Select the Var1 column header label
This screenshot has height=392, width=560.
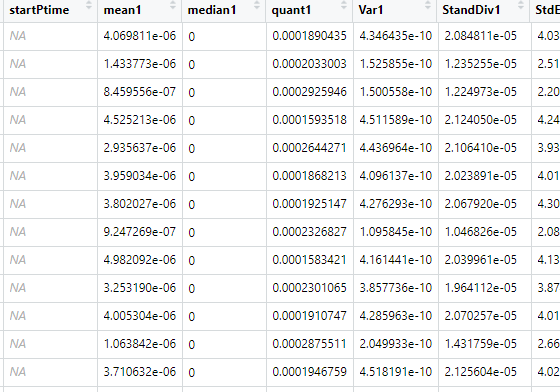371,10
